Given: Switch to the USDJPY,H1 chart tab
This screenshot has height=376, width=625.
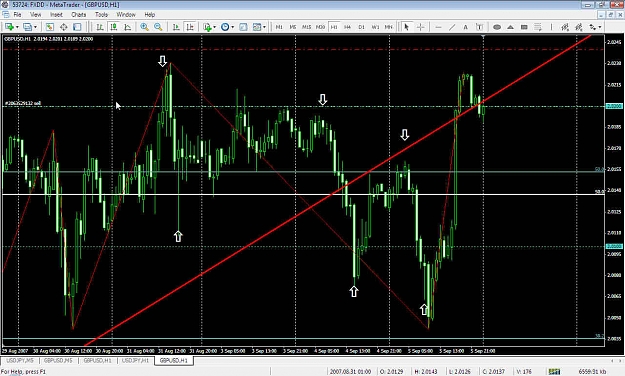Looking at the screenshot, I should [135, 360].
